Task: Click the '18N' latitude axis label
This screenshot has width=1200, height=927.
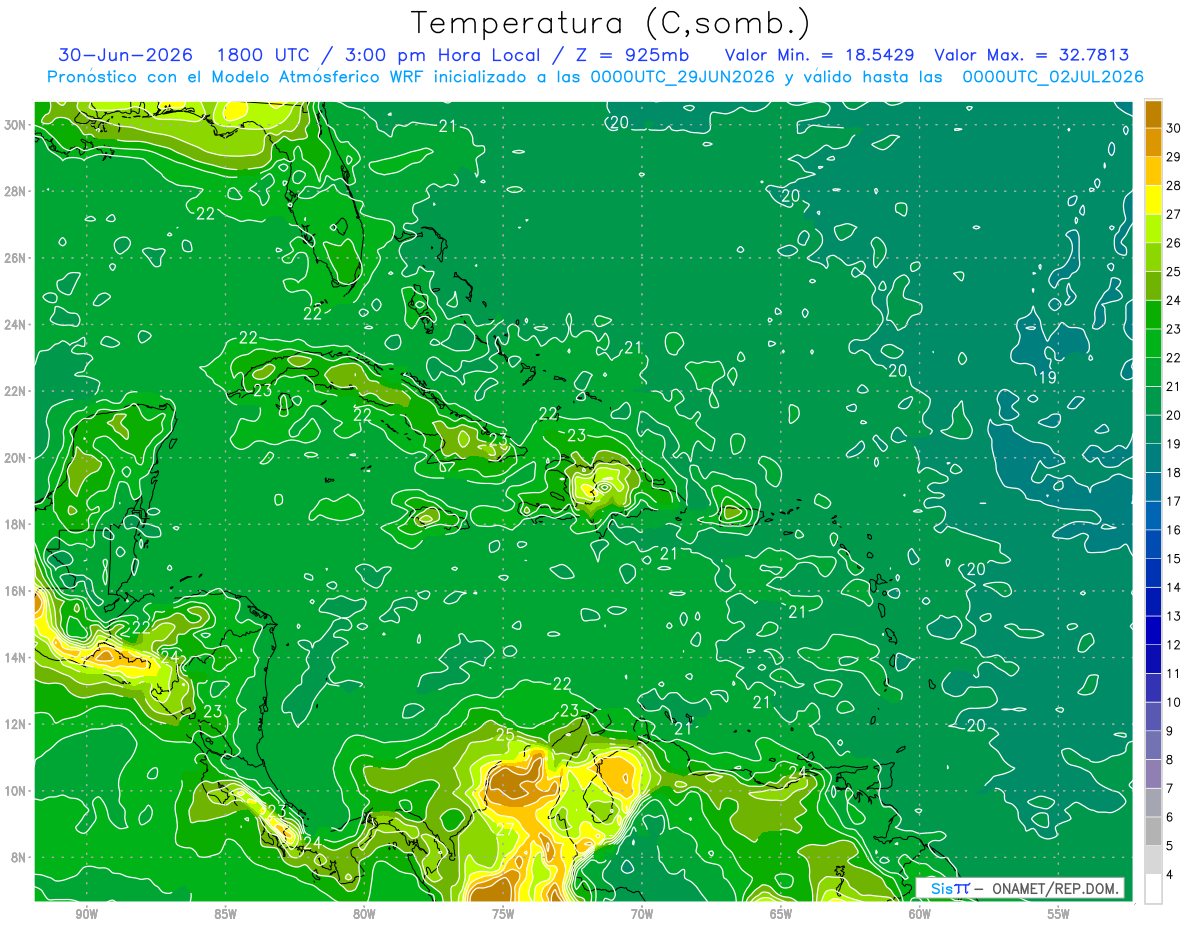Action: coord(16,524)
